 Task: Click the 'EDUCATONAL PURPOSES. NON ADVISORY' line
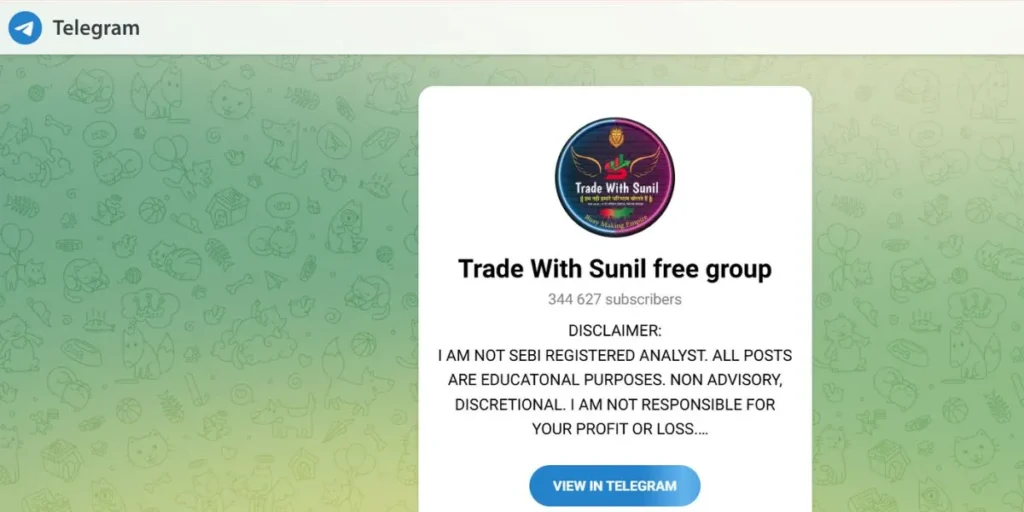(615, 380)
